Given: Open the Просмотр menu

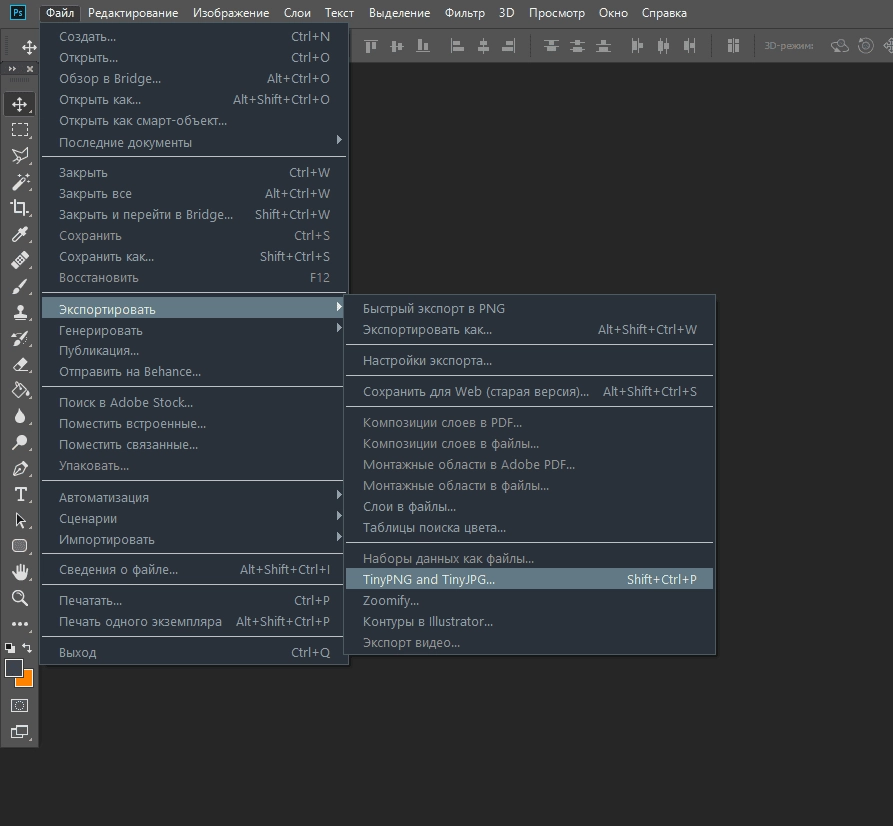Looking at the screenshot, I should pos(556,13).
